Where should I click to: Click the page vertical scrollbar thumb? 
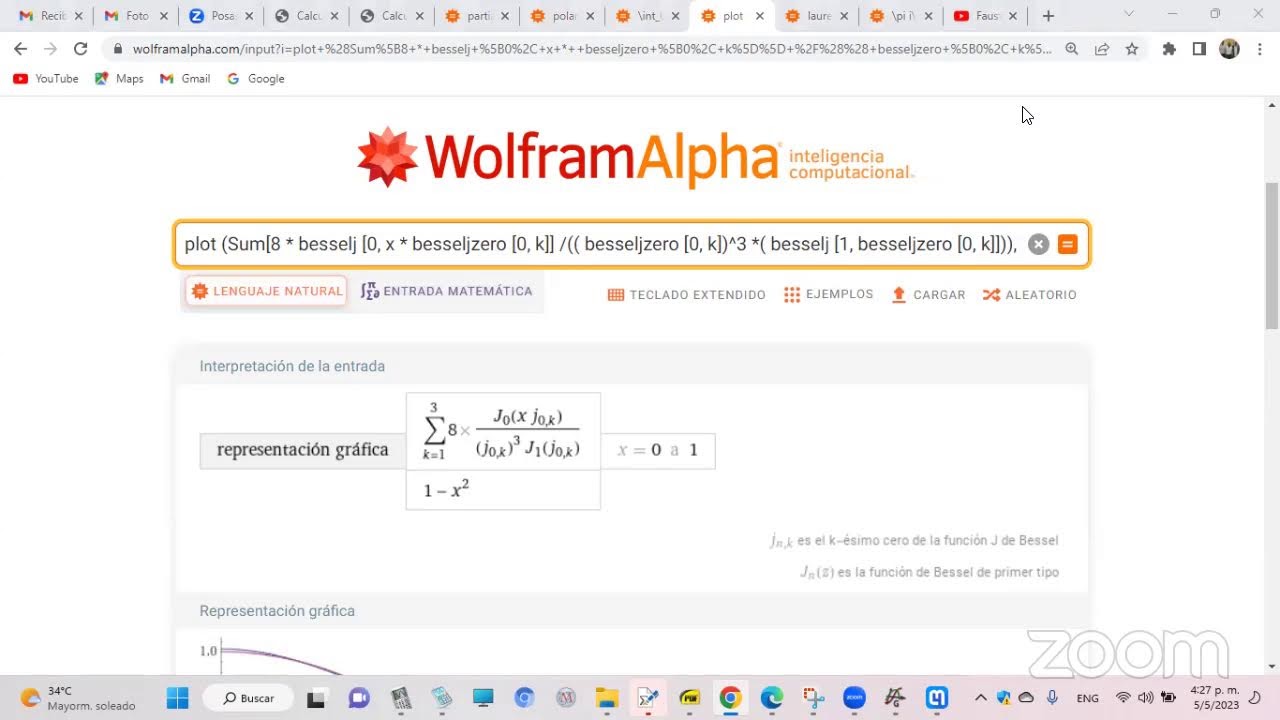pyautogui.click(x=1272, y=255)
